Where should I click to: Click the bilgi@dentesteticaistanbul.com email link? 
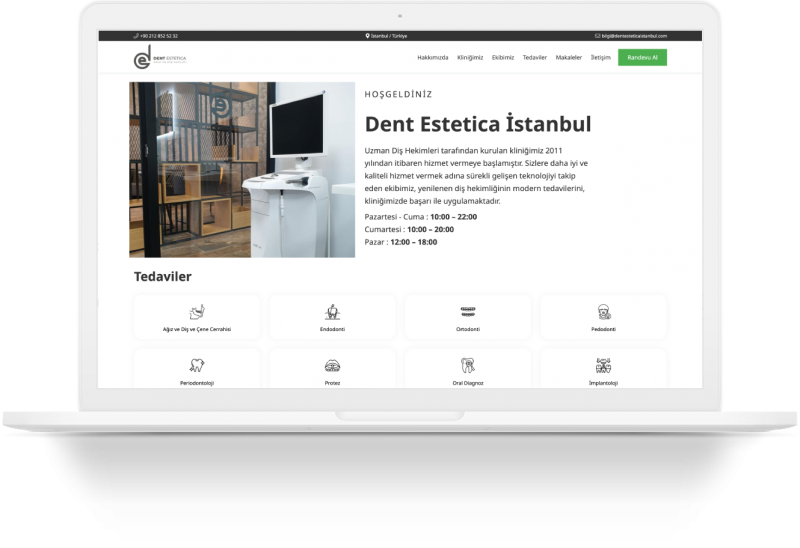click(x=634, y=36)
